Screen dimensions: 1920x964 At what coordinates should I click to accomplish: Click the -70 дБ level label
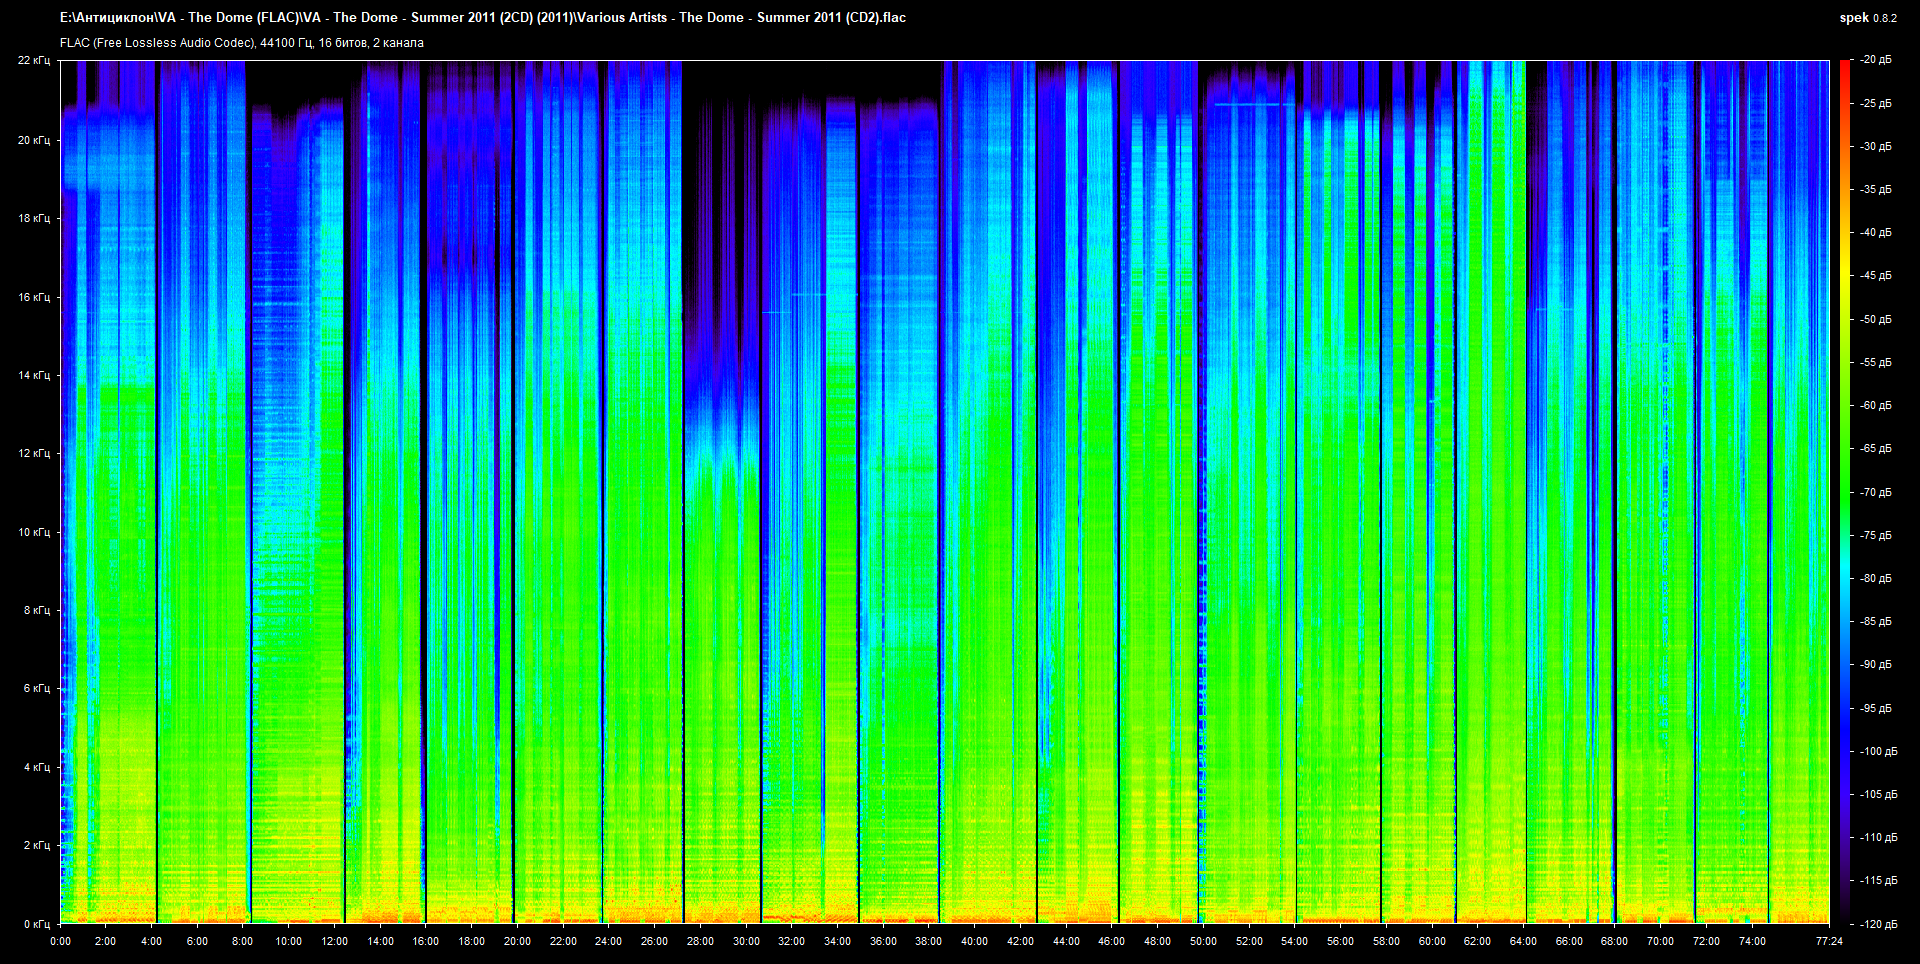1876,492
